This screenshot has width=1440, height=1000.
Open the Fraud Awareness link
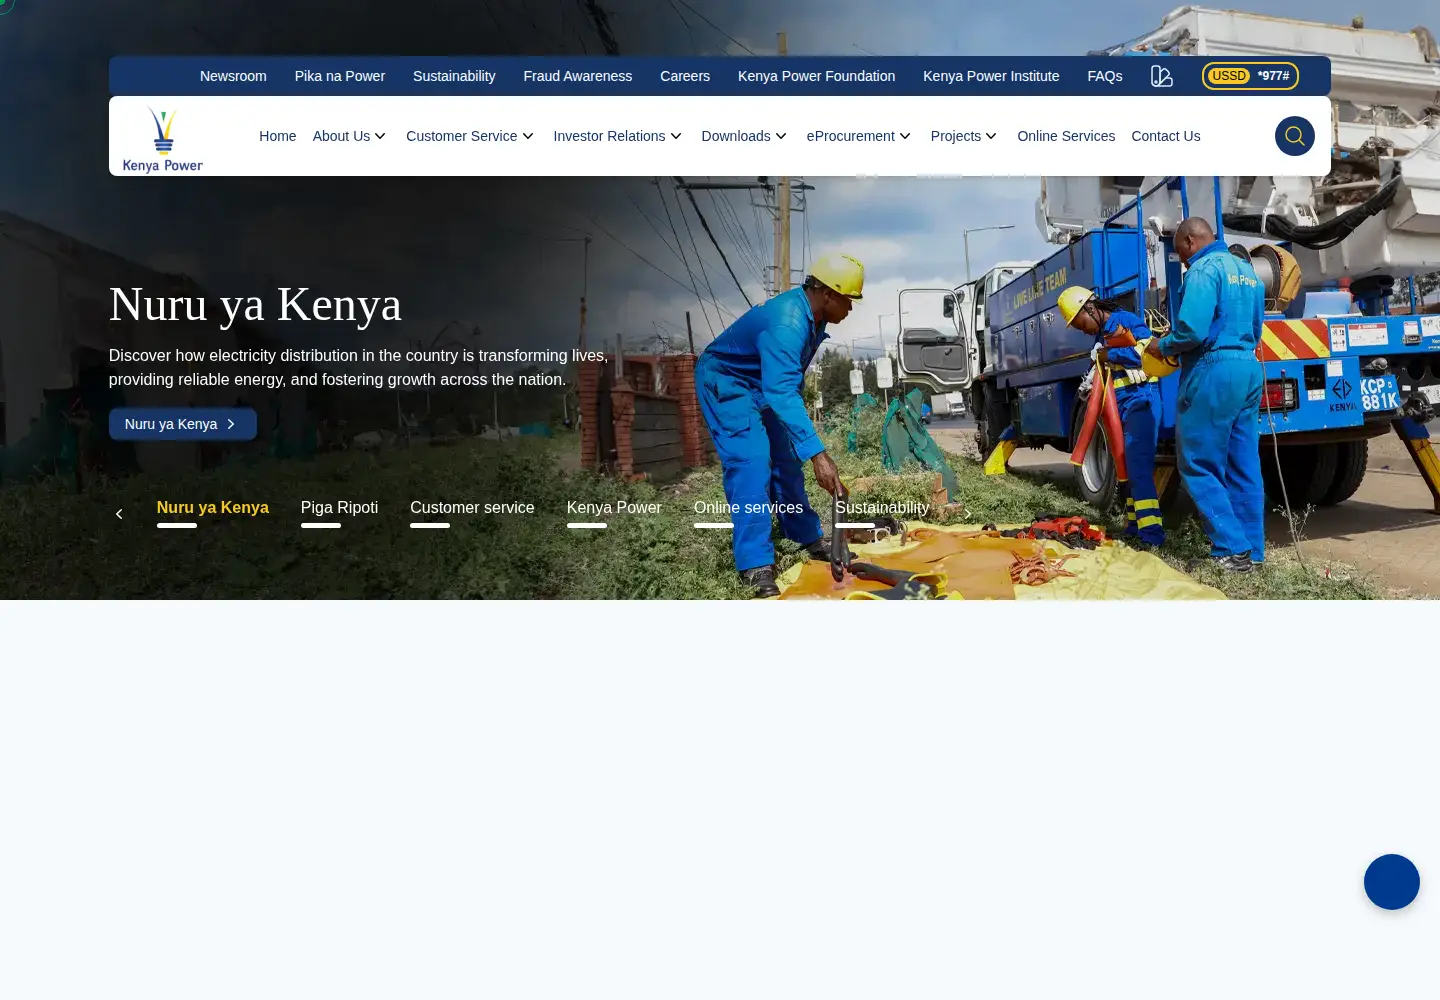pyautogui.click(x=577, y=76)
